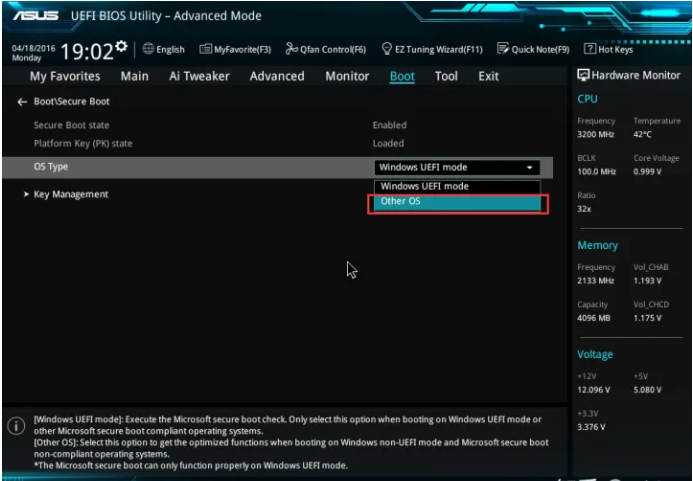Click the info icon in help panel
The height and width of the screenshot is (481, 693).
pyautogui.click(x=16, y=426)
